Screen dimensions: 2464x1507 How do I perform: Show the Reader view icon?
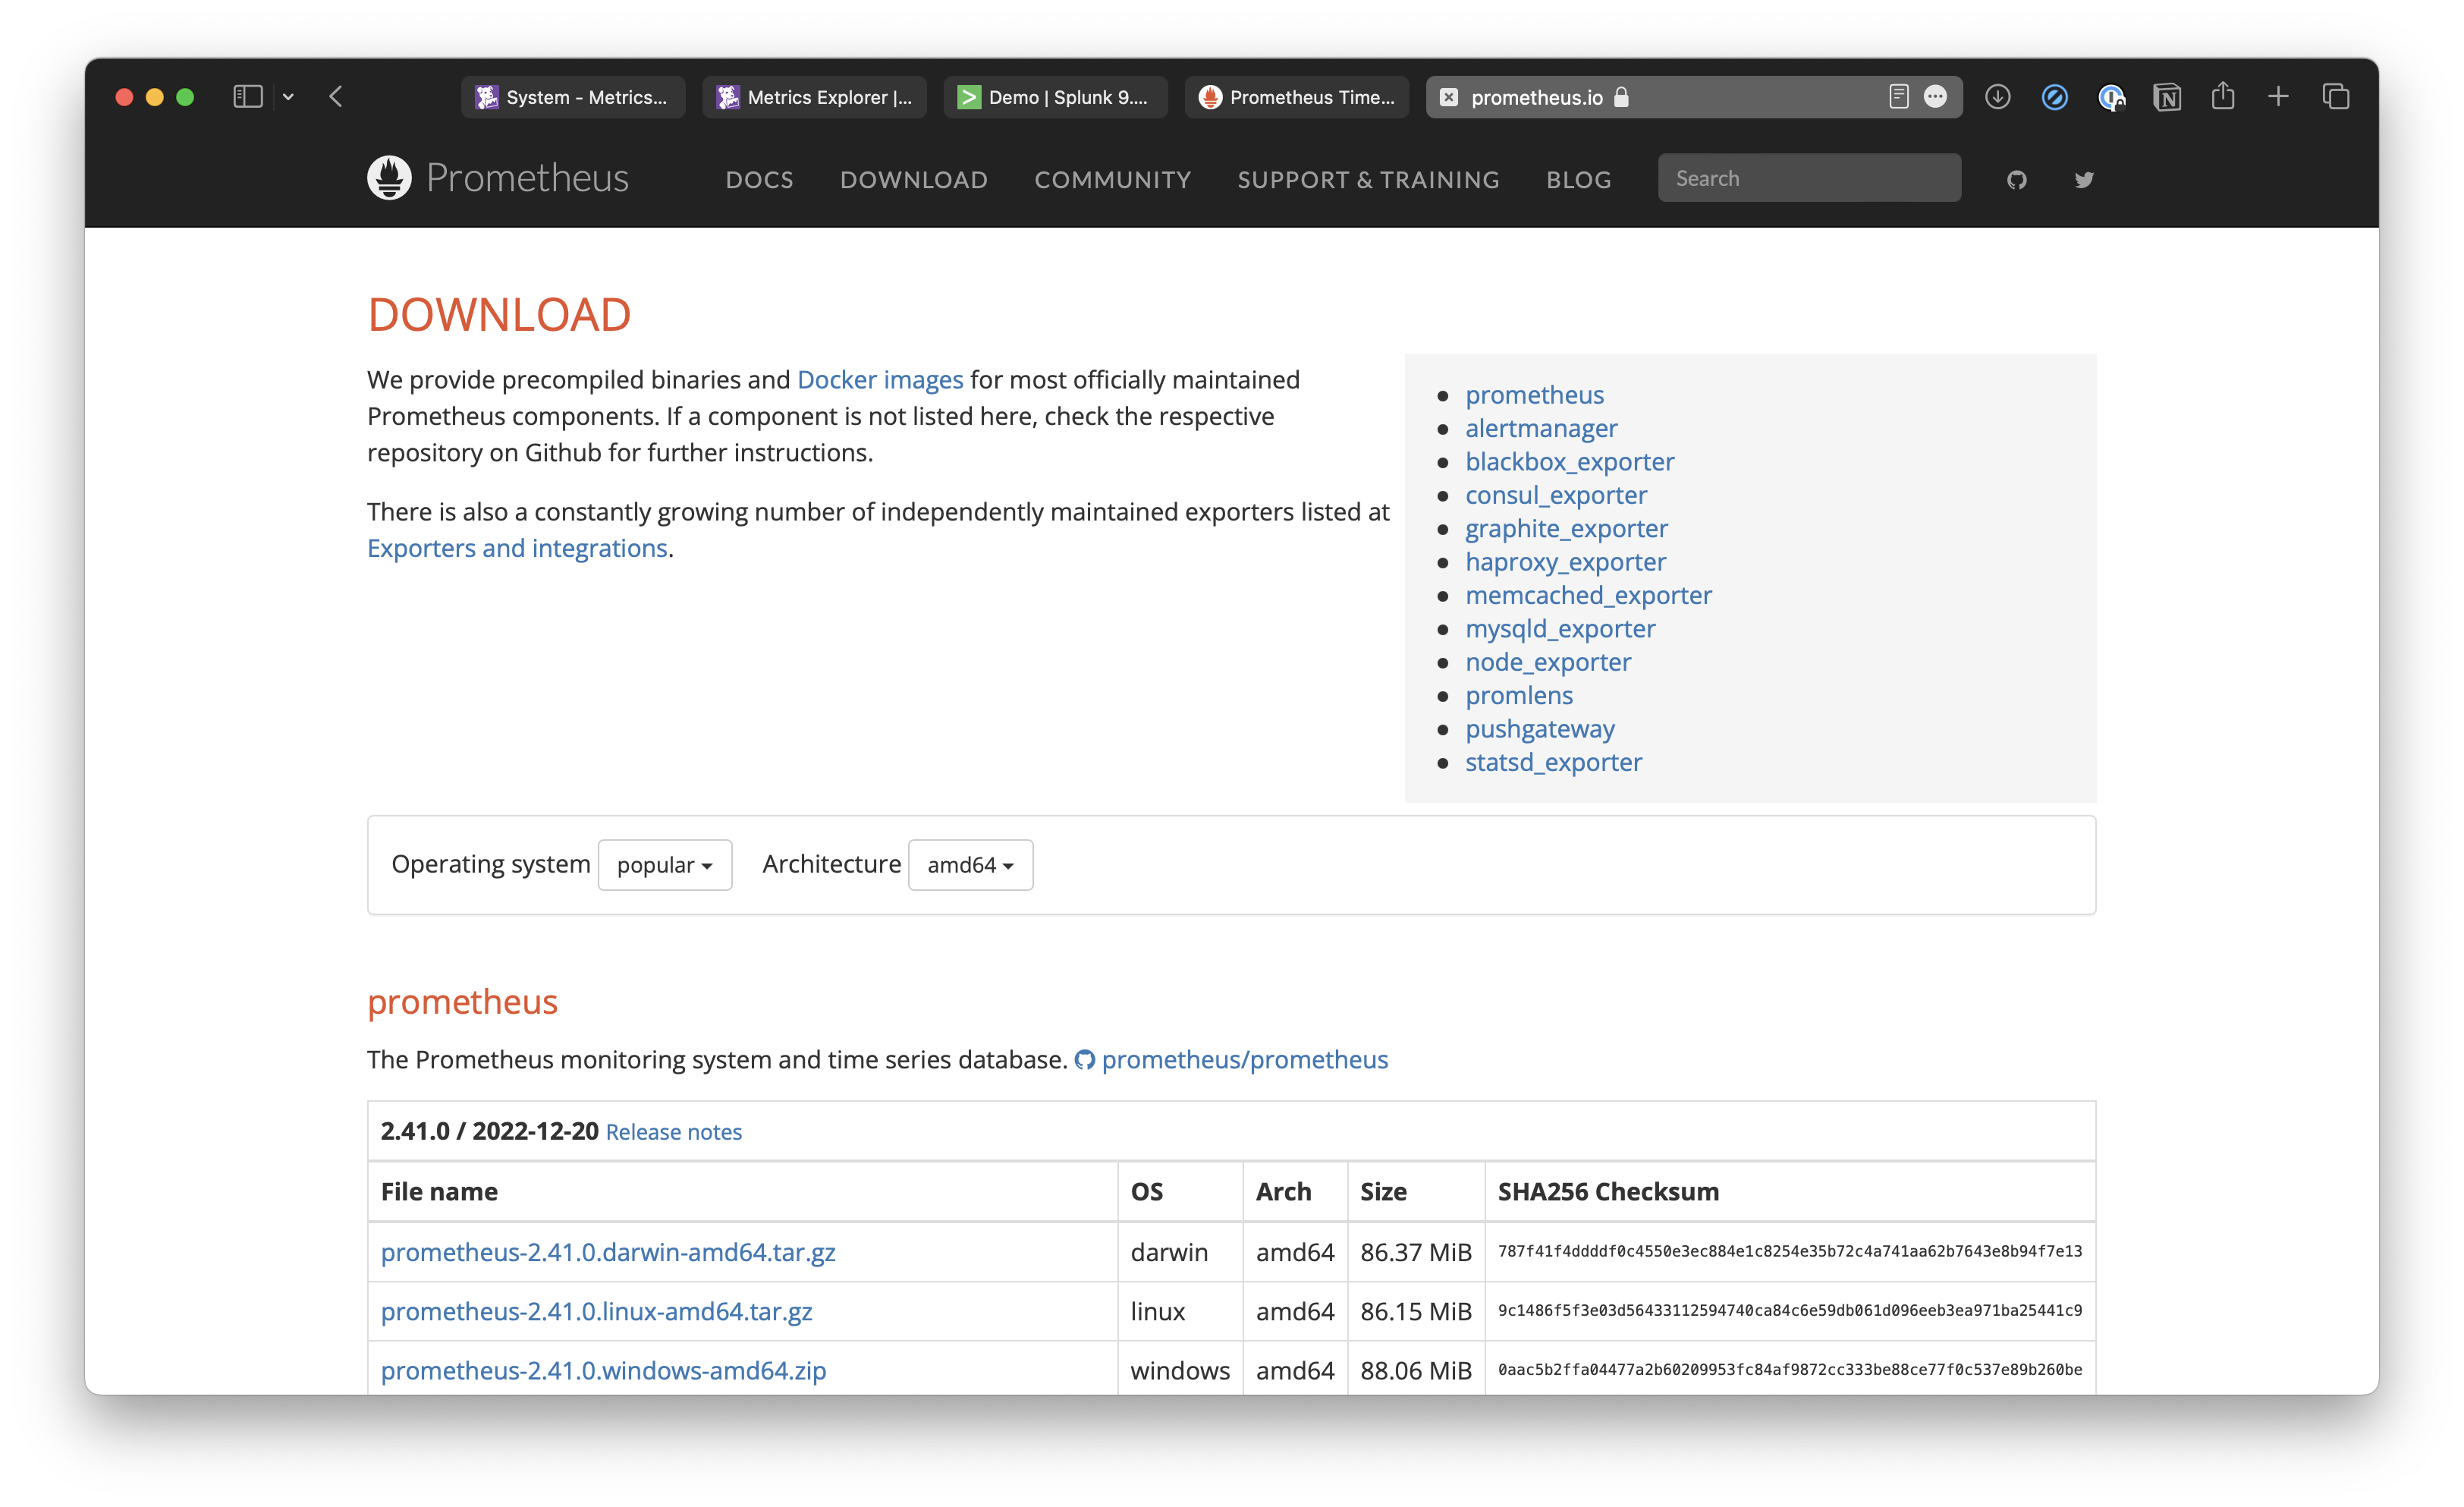1899,97
